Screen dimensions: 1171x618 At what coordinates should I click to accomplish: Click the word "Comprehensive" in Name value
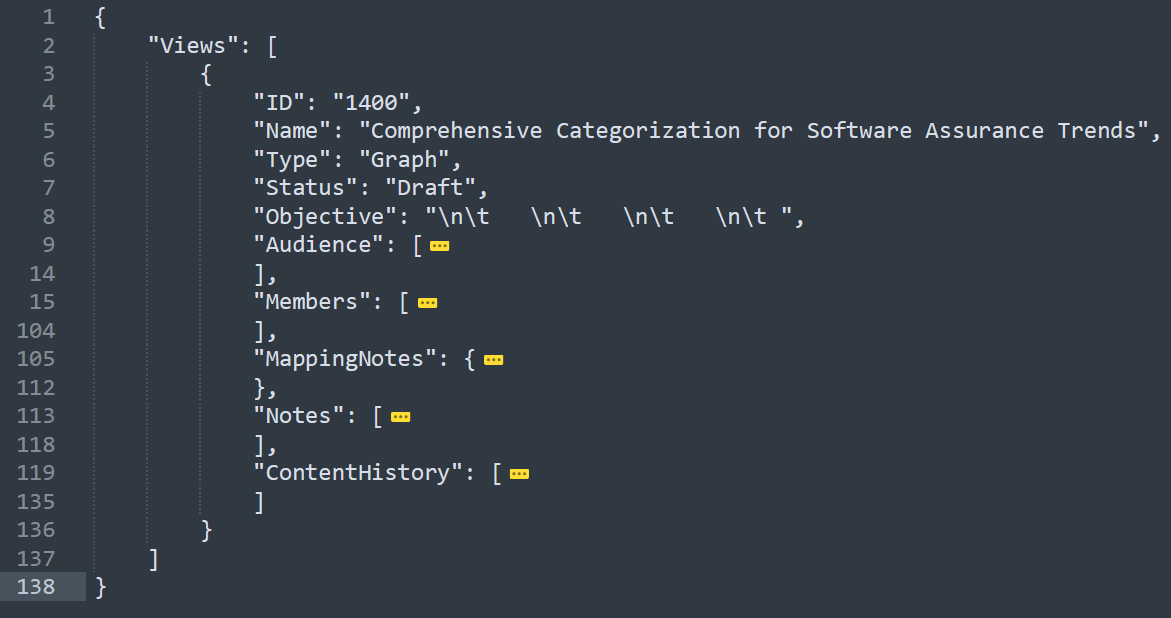coord(457,131)
